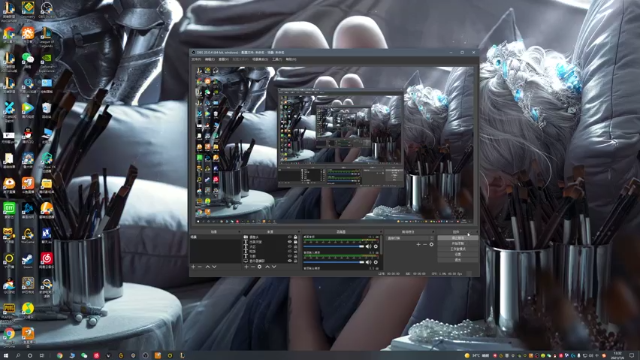Toggle lock of display capture source row

(x=296, y=261)
